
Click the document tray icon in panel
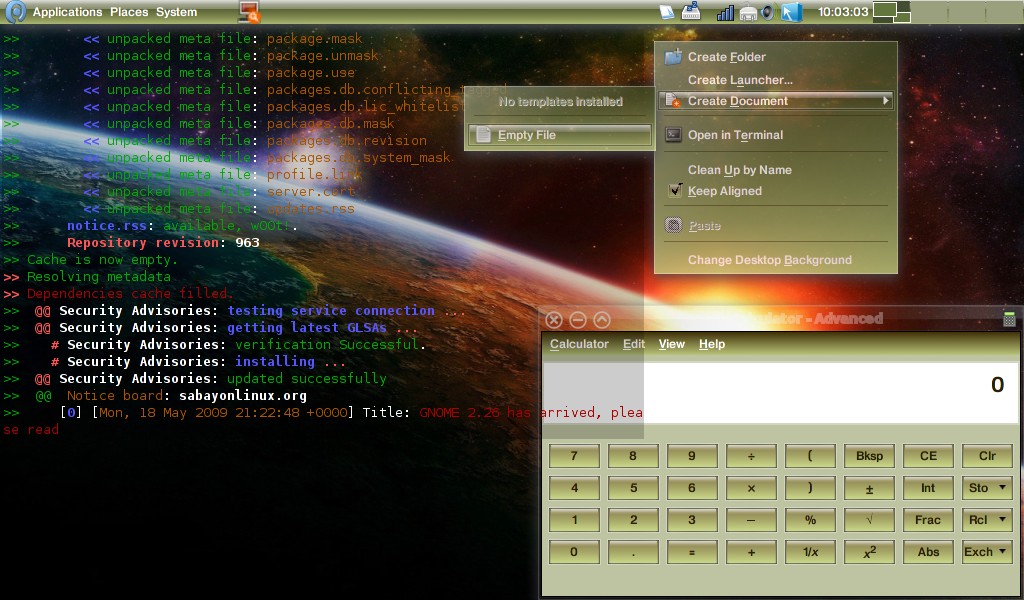tap(667, 12)
